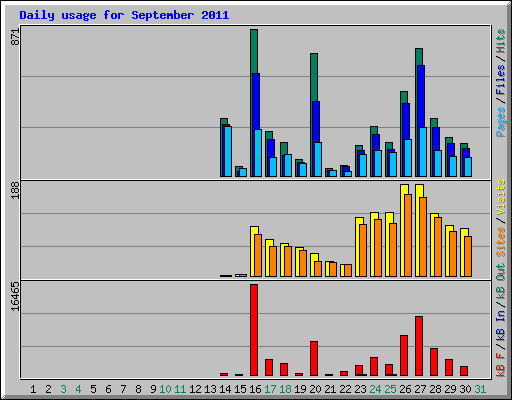Click the 188 visits axis value
The height and width of the screenshot is (400, 512).
[x=16, y=190]
